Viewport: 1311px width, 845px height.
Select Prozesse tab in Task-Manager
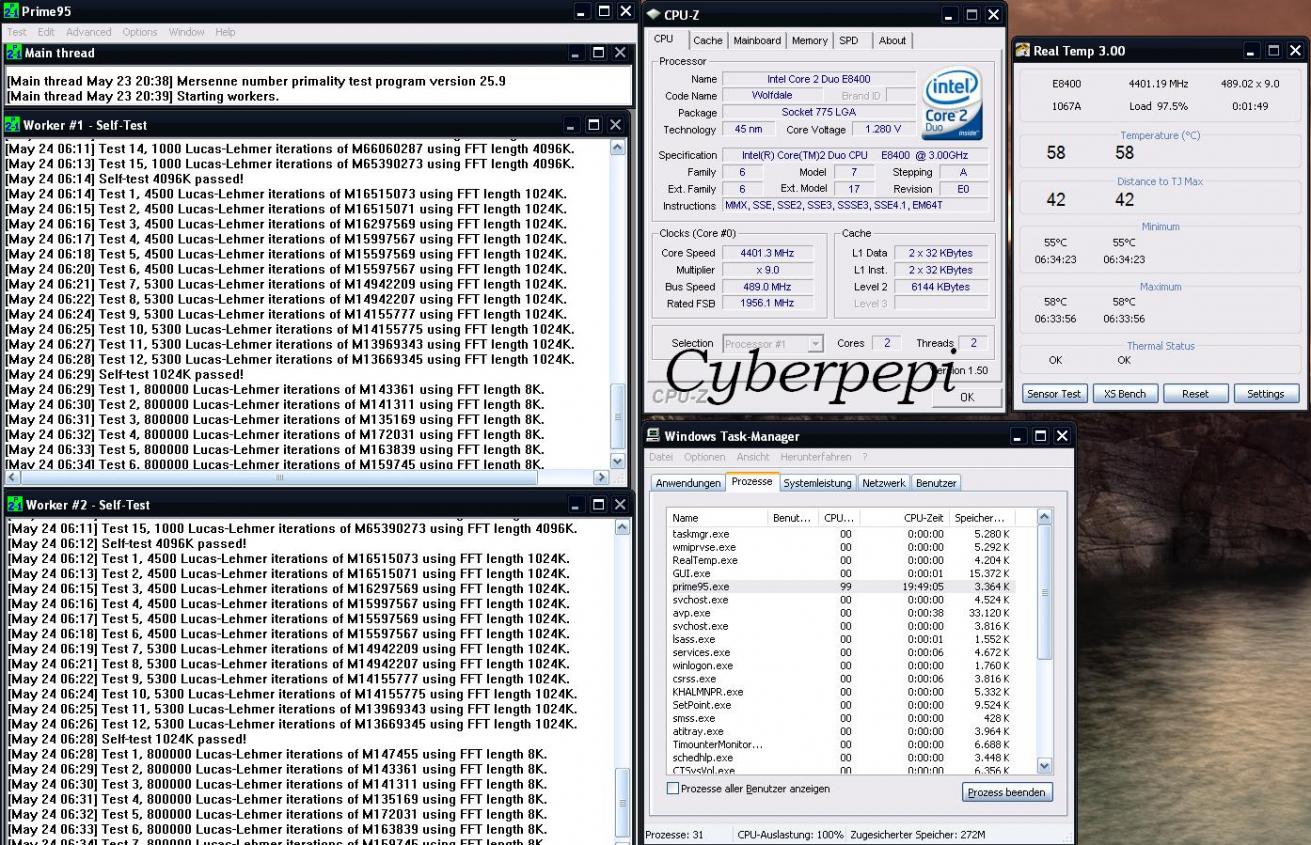[752, 481]
